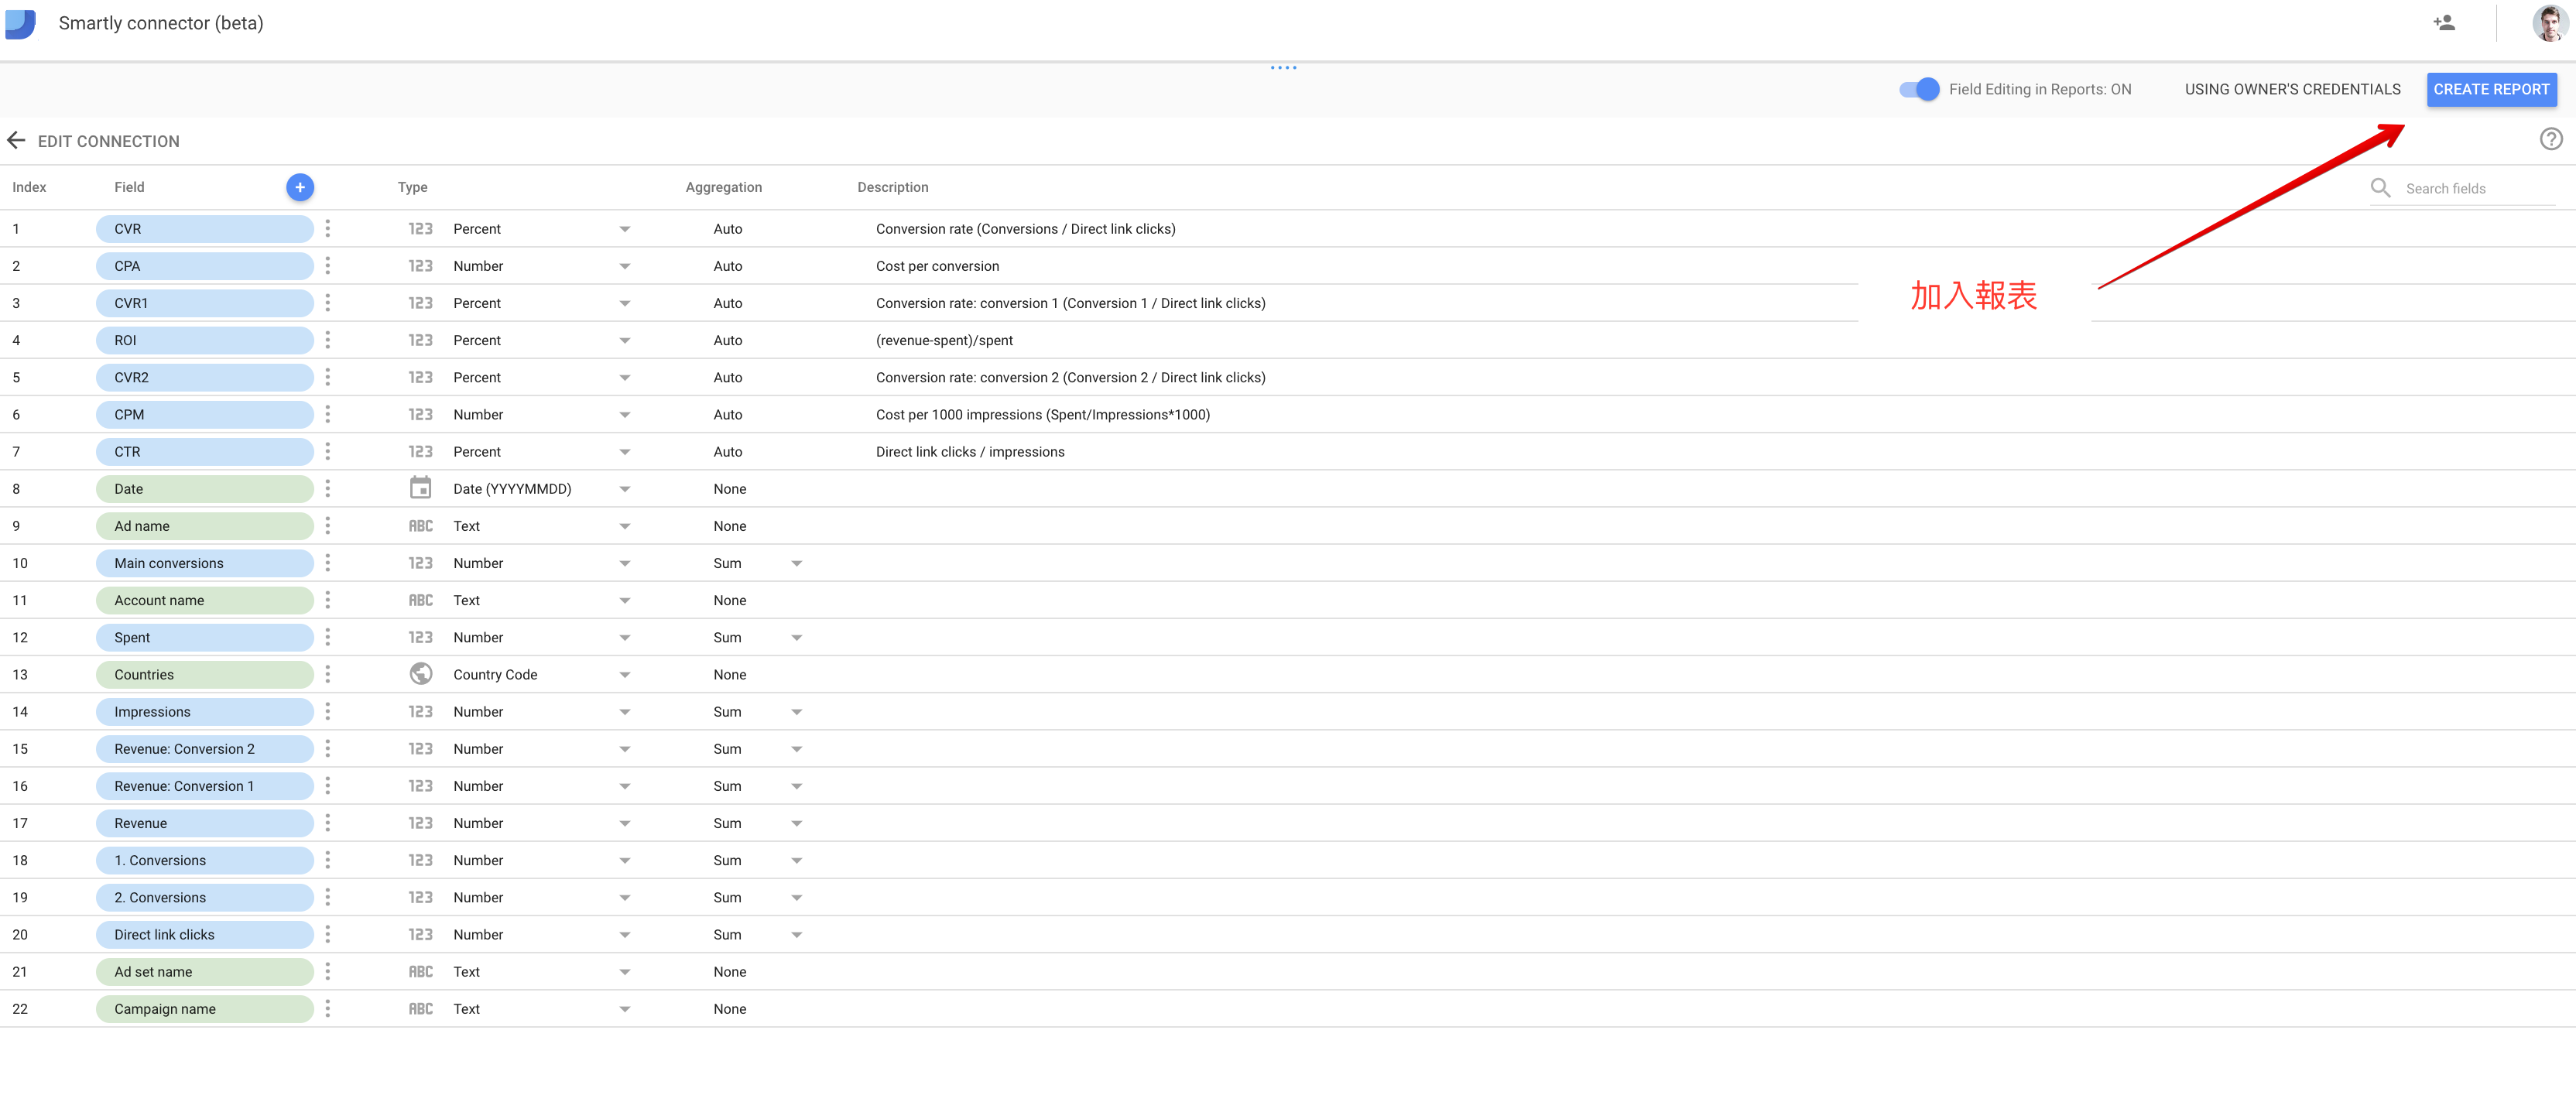Open three-dot menu for Campaign name field
This screenshot has height=1102, width=2576.
328,1009
